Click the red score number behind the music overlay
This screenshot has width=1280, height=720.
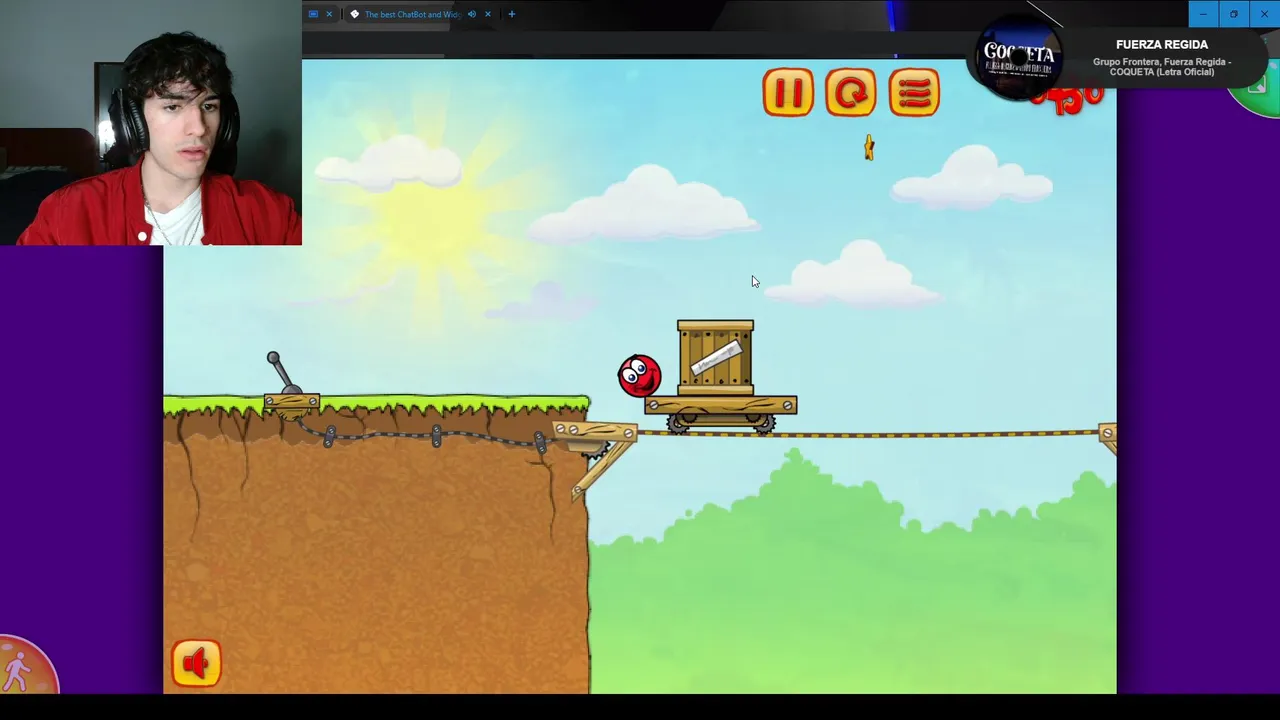(1068, 99)
